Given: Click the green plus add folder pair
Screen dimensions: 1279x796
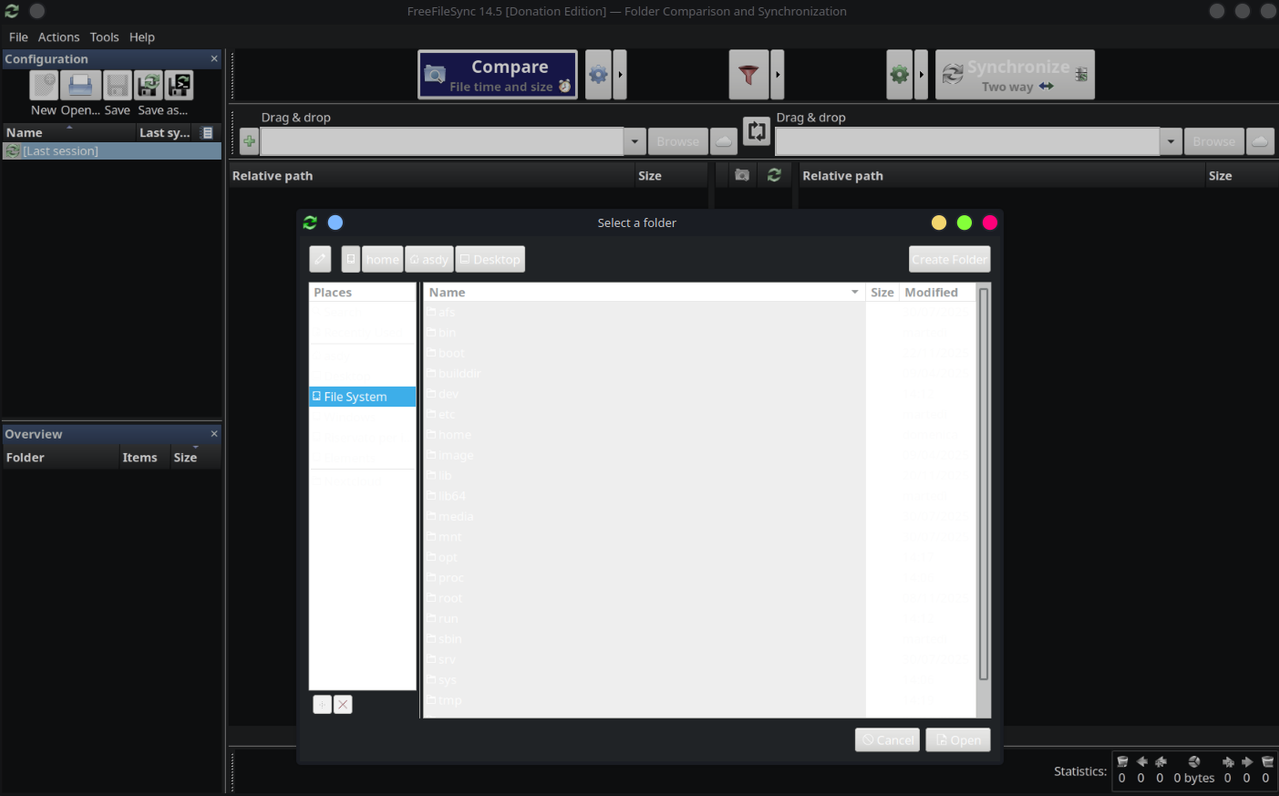Looking at the screenshot, I should pyautogui.click(x=249, y=142).
